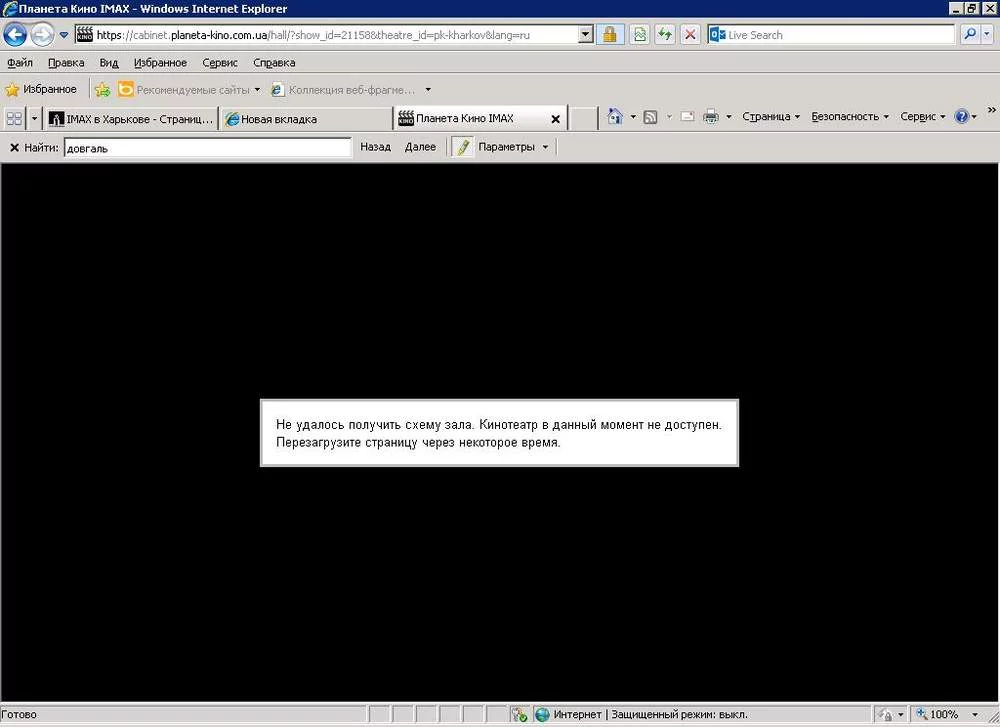Click the compatibility view icon
The height and width of the screenshot is (727, 1000).
coord(640,34)
